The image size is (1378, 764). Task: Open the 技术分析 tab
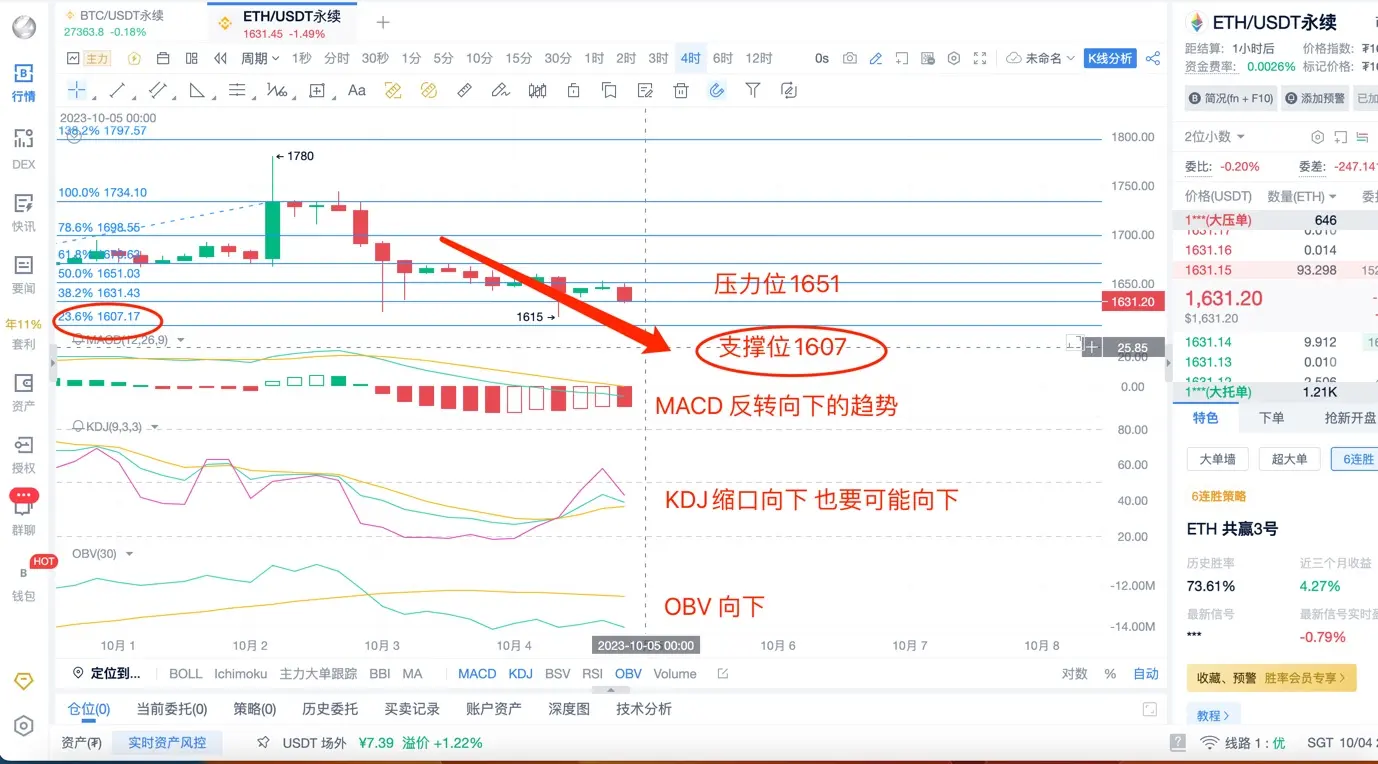click(x=644, y=708)
